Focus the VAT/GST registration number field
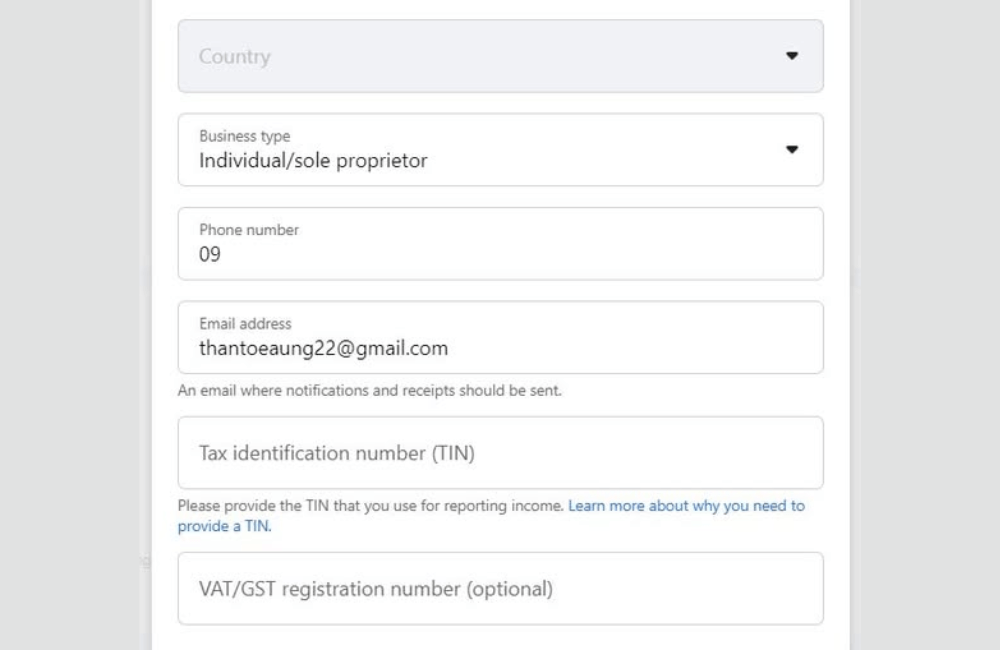The height and width of the screenshot is (650, 1000). [500, 589]
